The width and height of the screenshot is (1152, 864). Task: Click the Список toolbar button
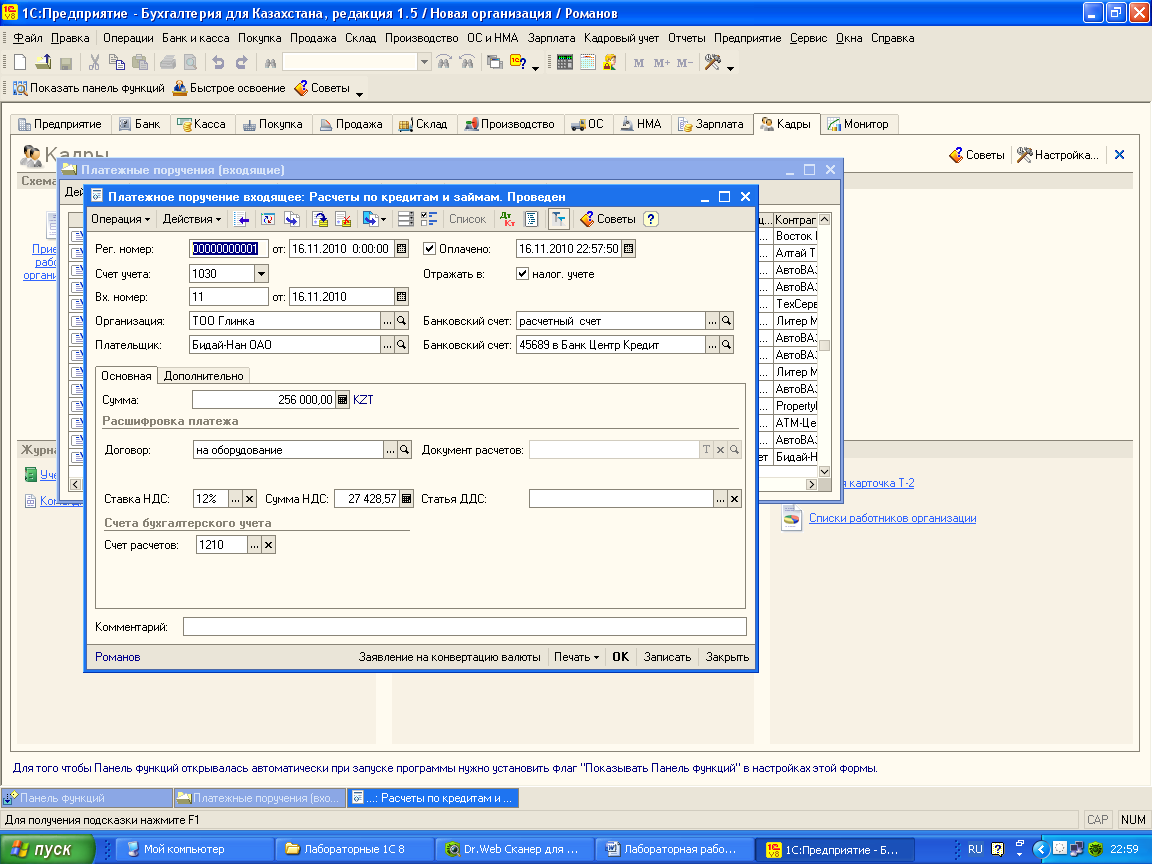click(x=467, y=219)
